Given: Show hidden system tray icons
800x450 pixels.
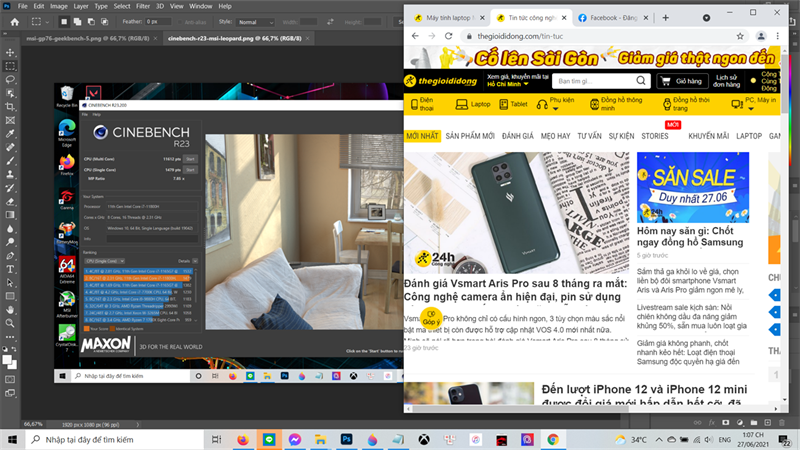Looking at the screenshot, I should [659, 440].
